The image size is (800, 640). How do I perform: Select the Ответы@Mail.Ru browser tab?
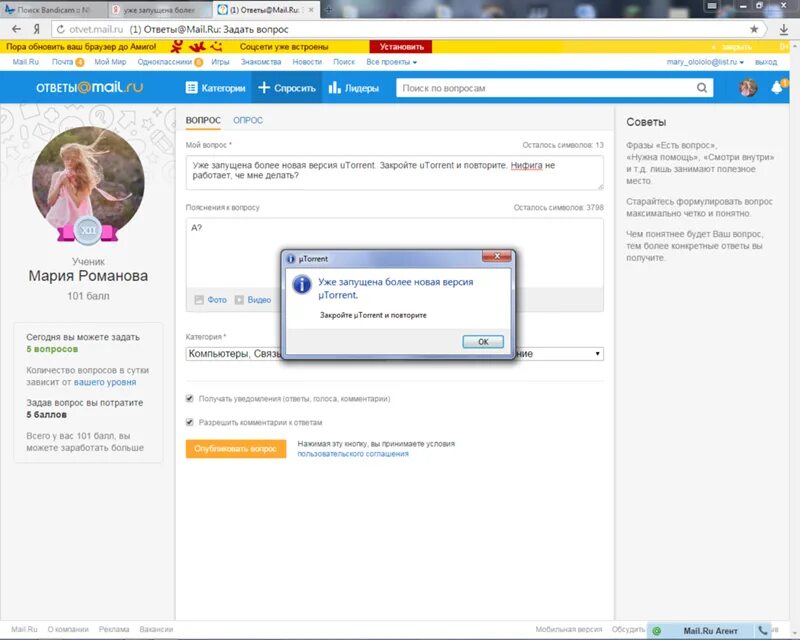click(265, 10)
